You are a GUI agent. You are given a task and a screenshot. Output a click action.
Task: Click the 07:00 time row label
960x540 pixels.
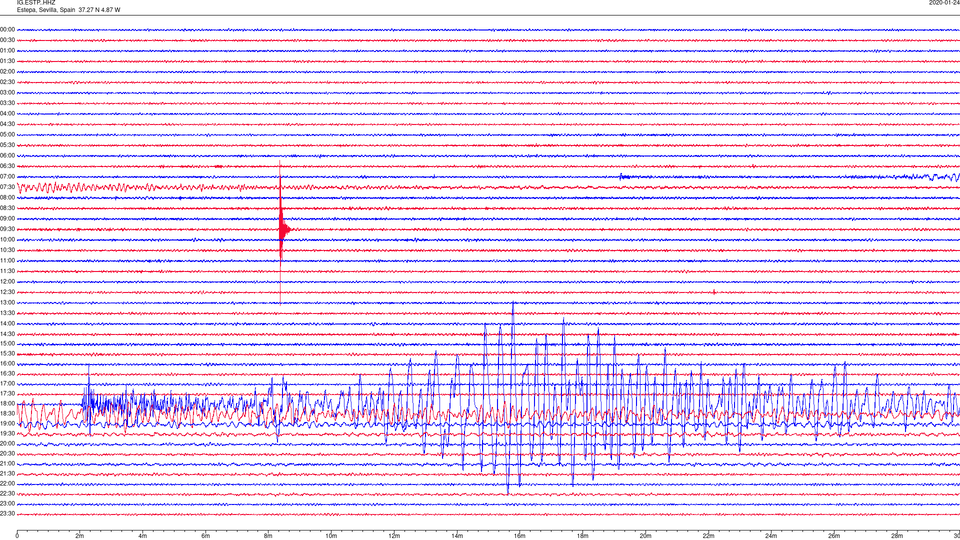coord(7,177)
